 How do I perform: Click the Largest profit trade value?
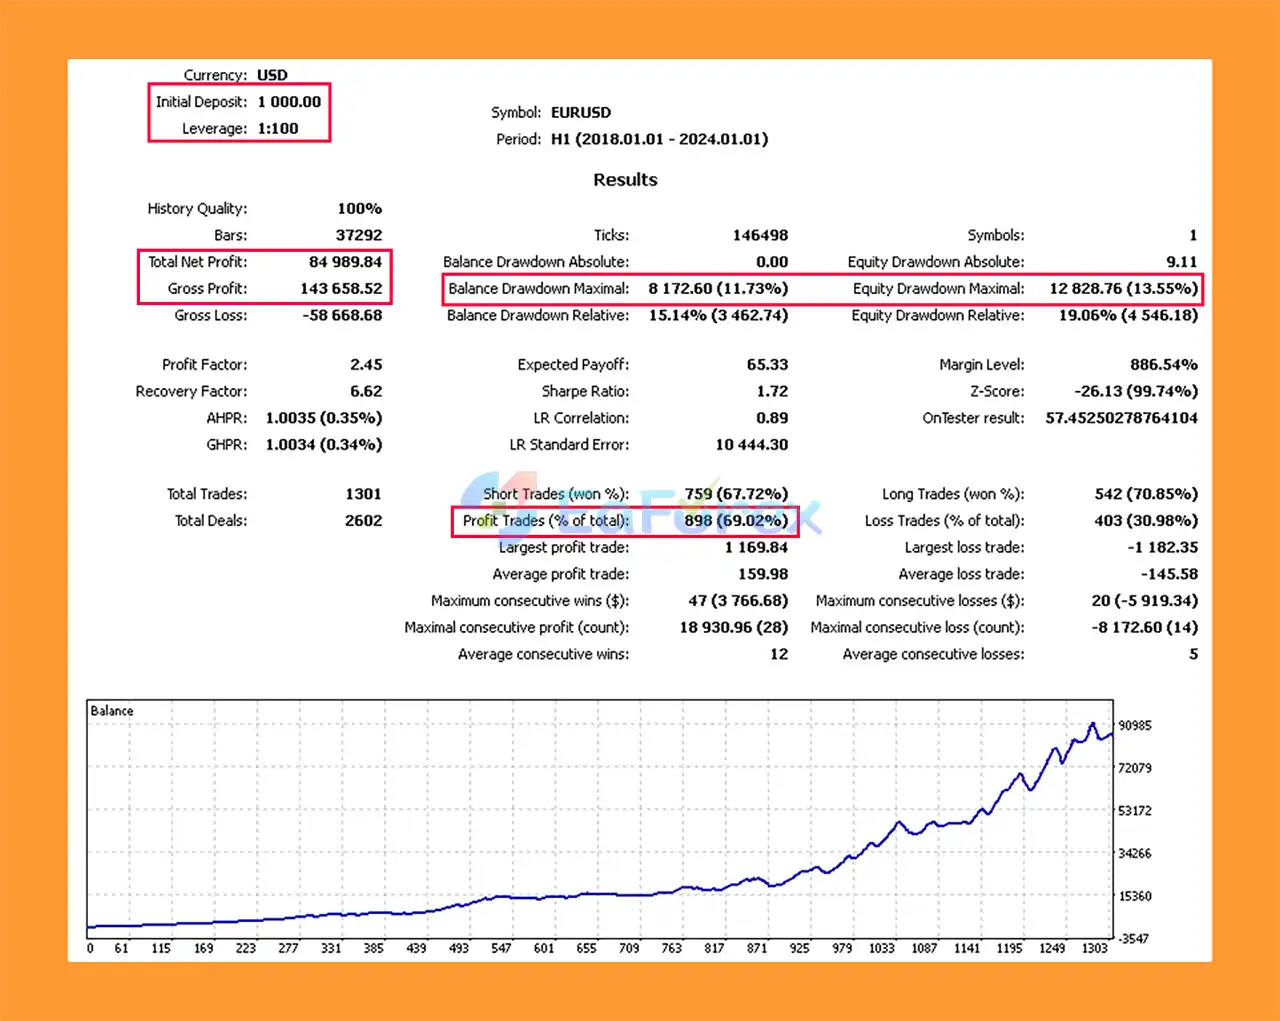coord(755,547)
